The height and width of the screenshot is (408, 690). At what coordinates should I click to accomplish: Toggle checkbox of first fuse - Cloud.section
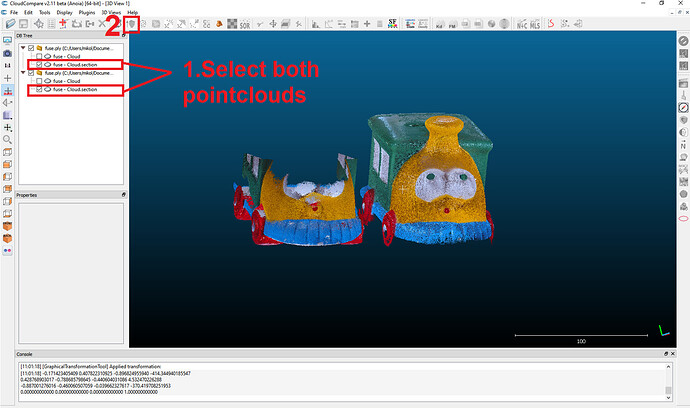point(39,64)
